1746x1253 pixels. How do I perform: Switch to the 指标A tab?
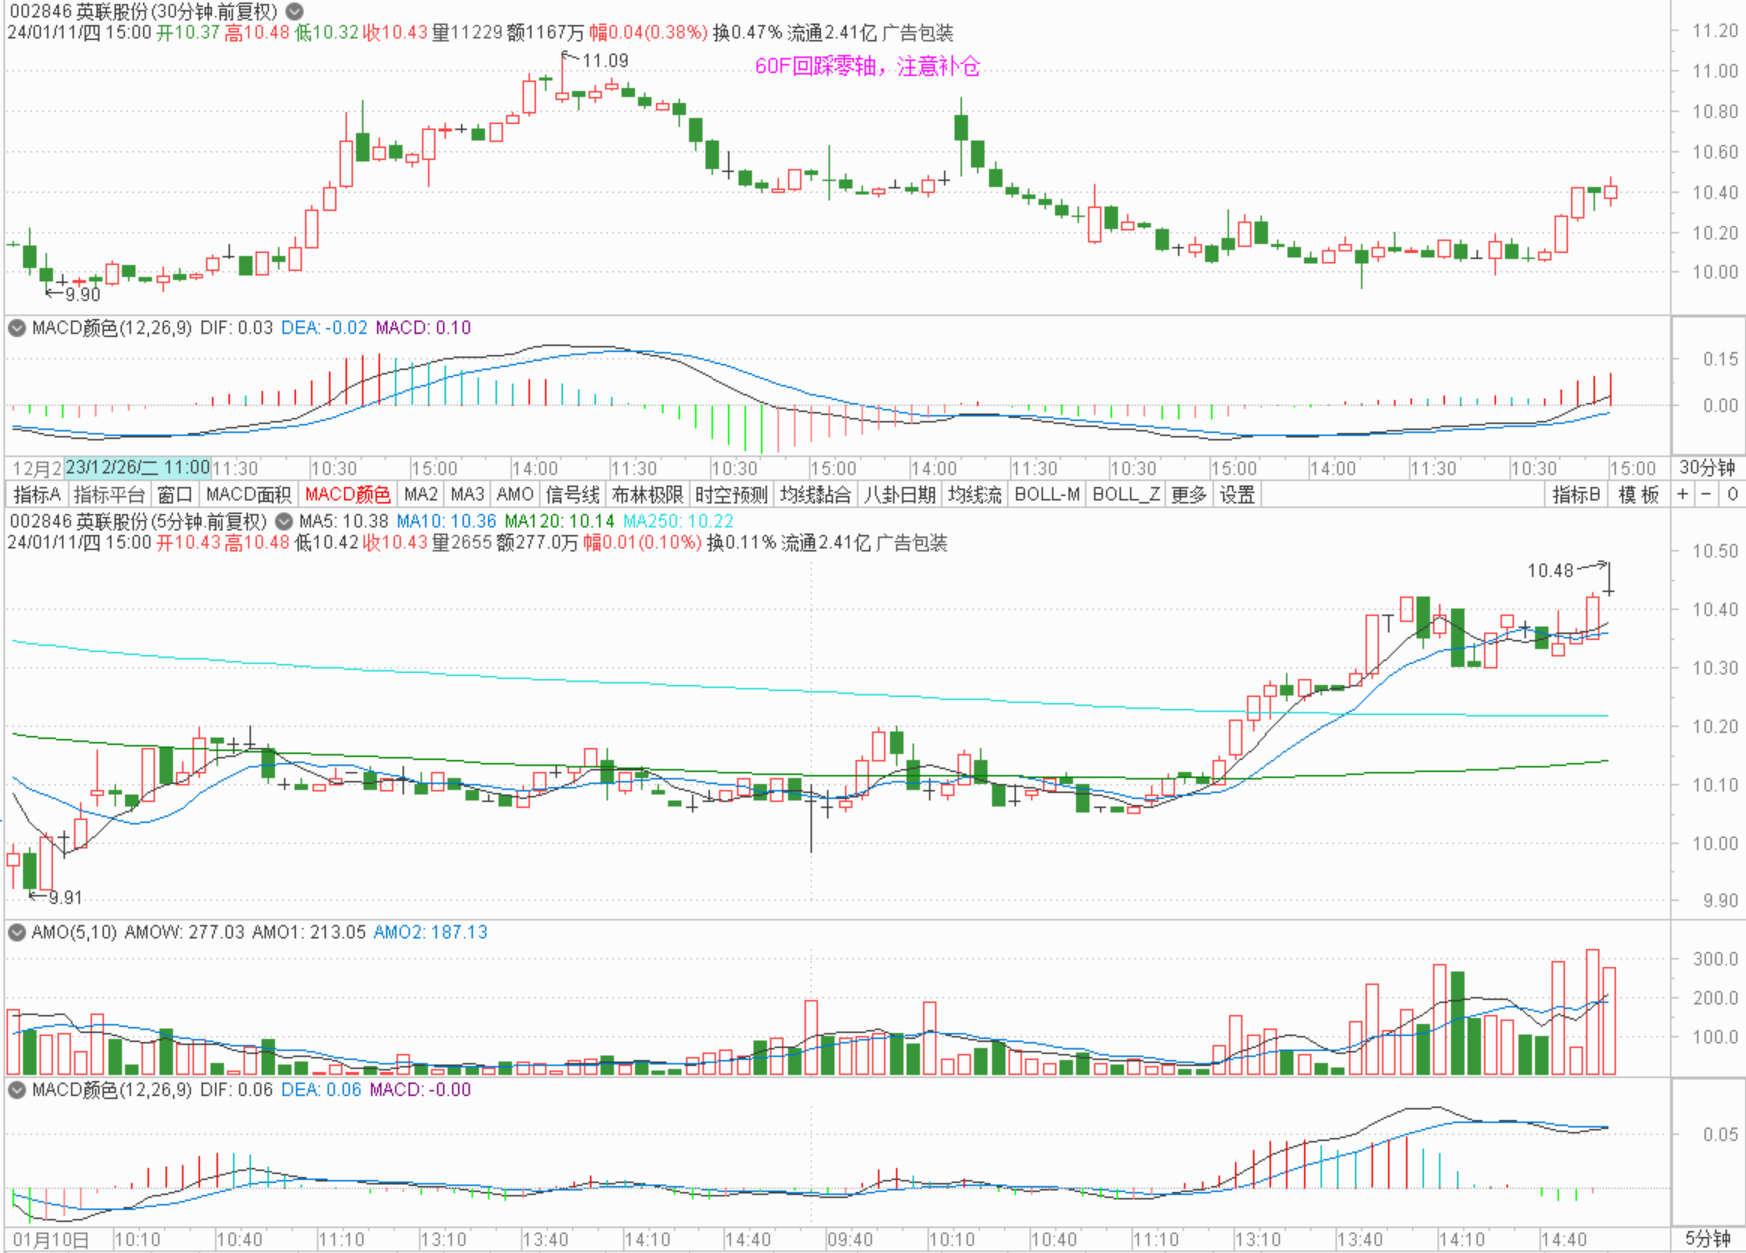[37, 494]
